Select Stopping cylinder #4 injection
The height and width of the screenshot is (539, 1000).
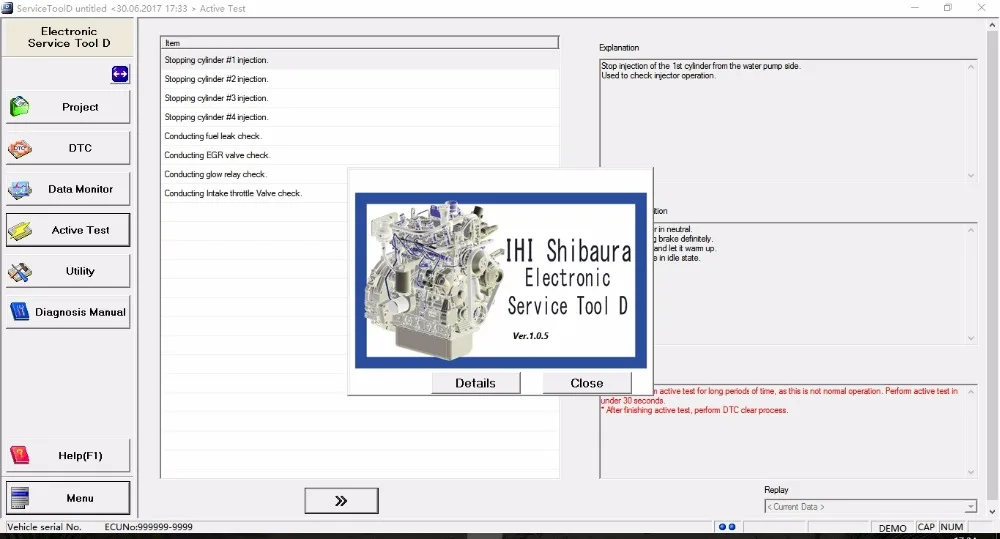click(x=360, y=117)
